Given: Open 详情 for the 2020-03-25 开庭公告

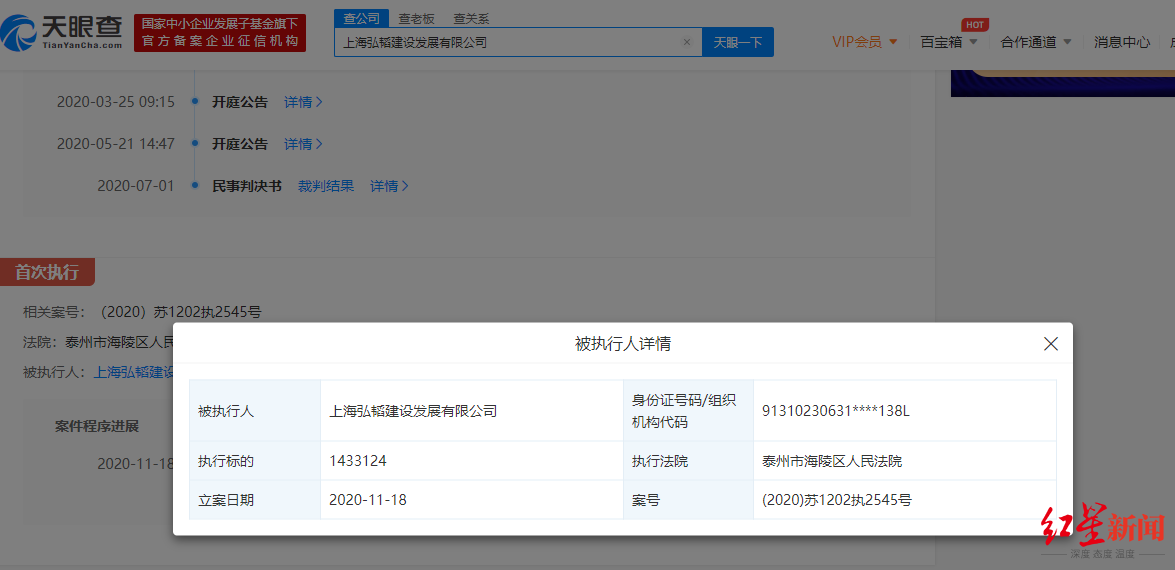Looking at the screenshot, I should [x=303, y=102].
